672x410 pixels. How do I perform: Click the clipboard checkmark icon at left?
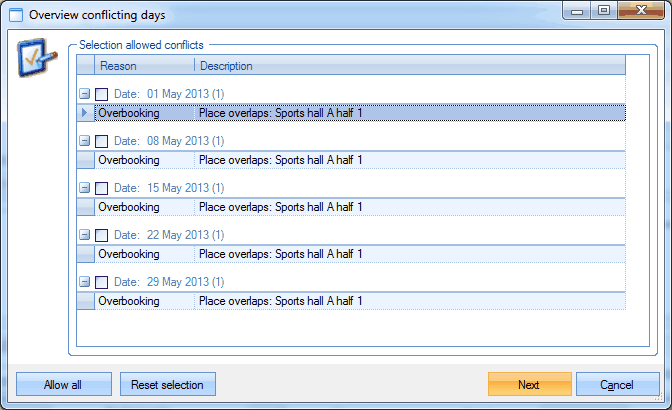click(x=35, y=58)
